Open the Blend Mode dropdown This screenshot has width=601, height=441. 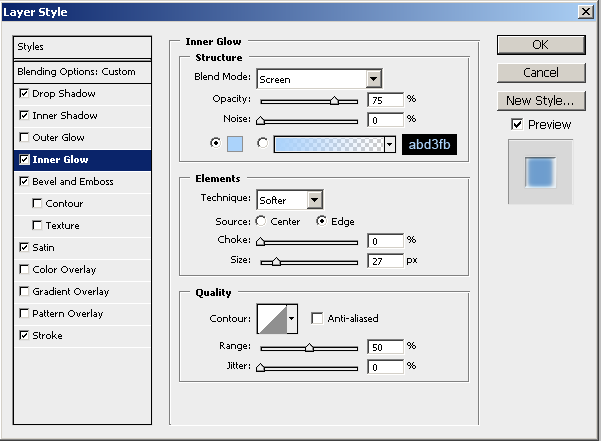point(374,79)
